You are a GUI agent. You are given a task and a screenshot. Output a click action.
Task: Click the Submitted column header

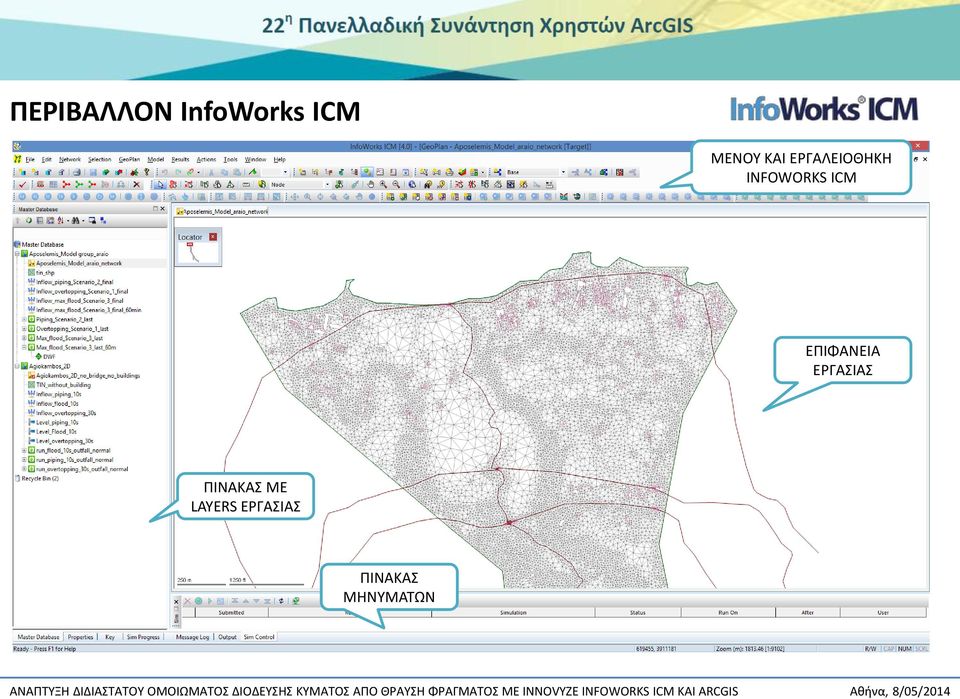click(x=231, y=613)
